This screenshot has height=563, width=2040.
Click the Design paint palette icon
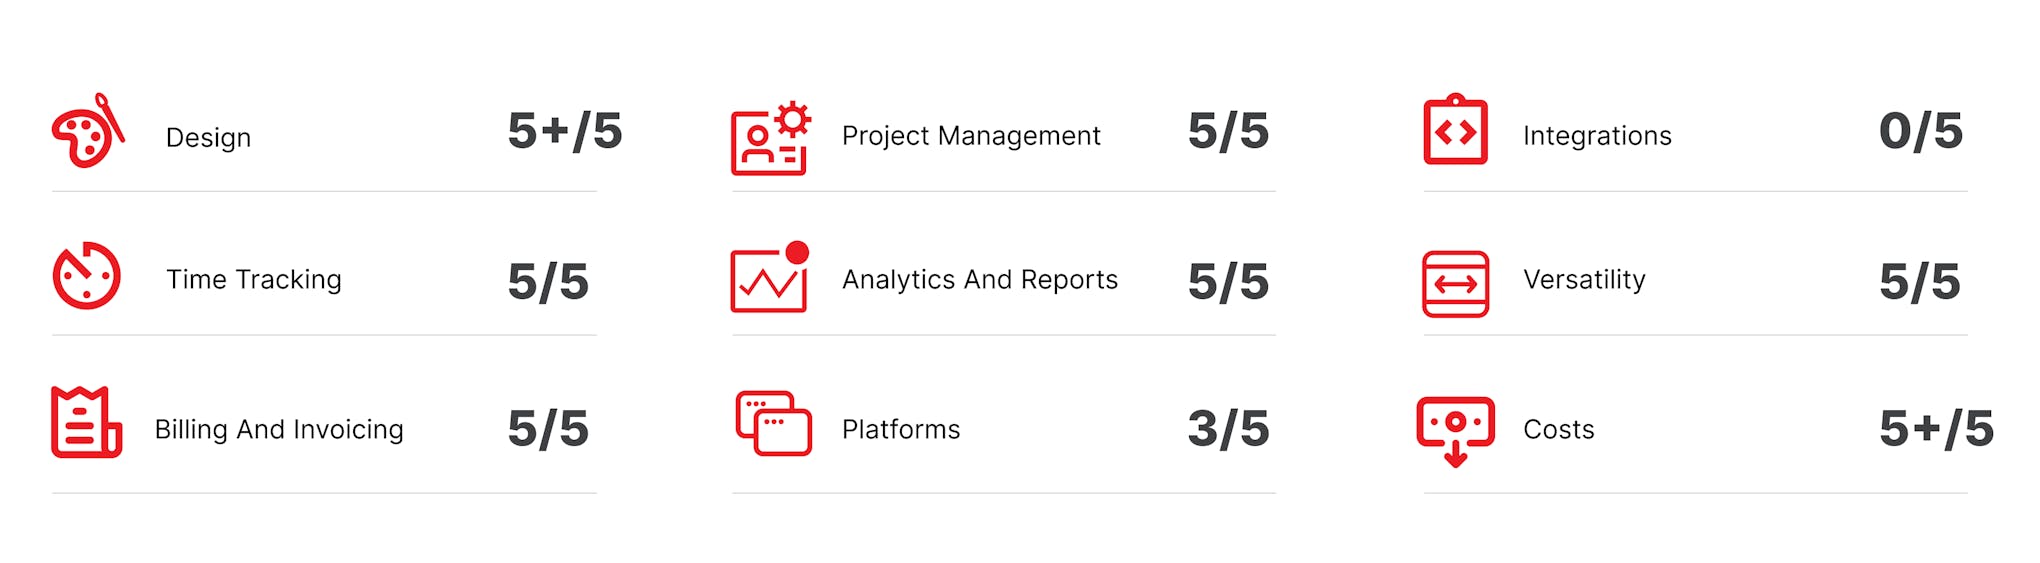[x=88, y=131]
